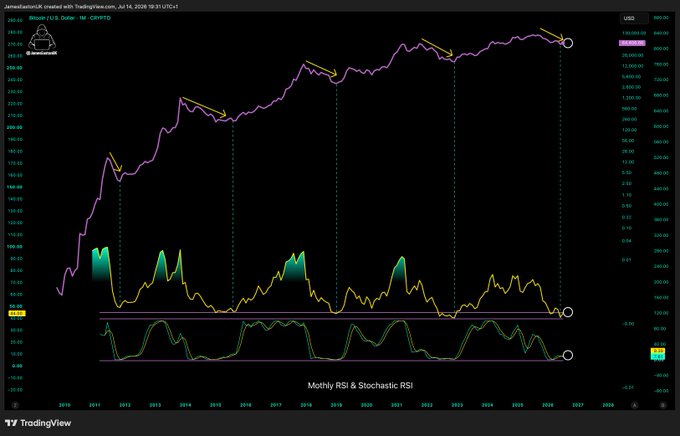Click the 2016 label on the time axis
This screenshot has width=680, height=436.
(245, 405)
